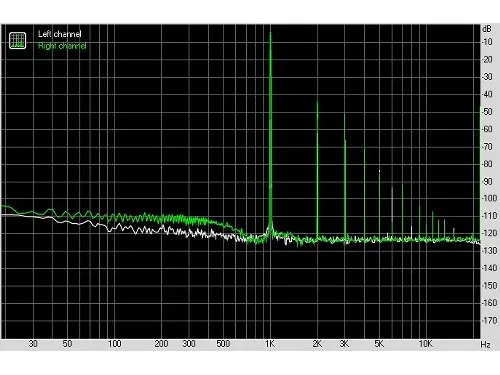The height and width of the screenshot is (375, 500).
Task: Click the -160 dB scale label
Action: pyautogui.click(x=489, y=303)
